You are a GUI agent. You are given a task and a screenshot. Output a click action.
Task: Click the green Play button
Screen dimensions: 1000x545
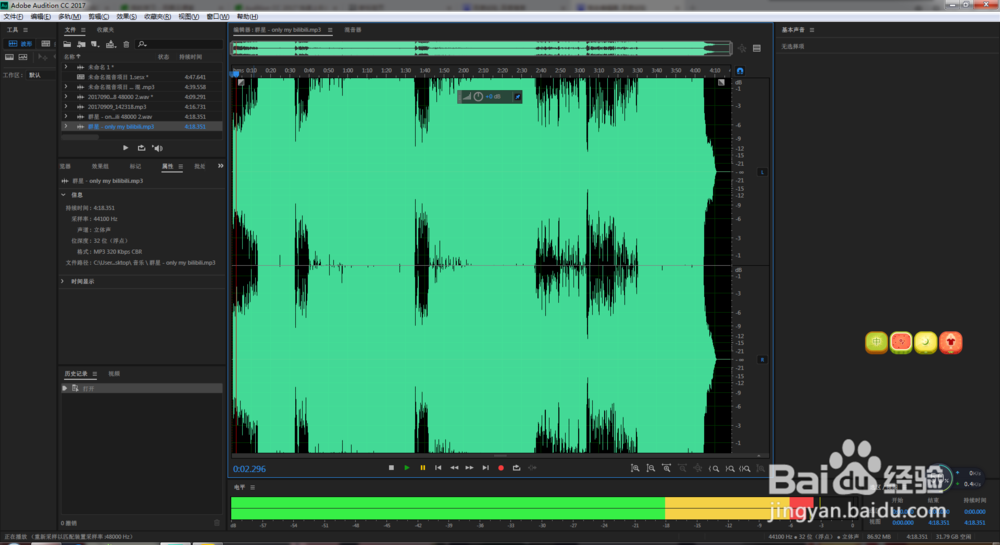click(407, 468)
